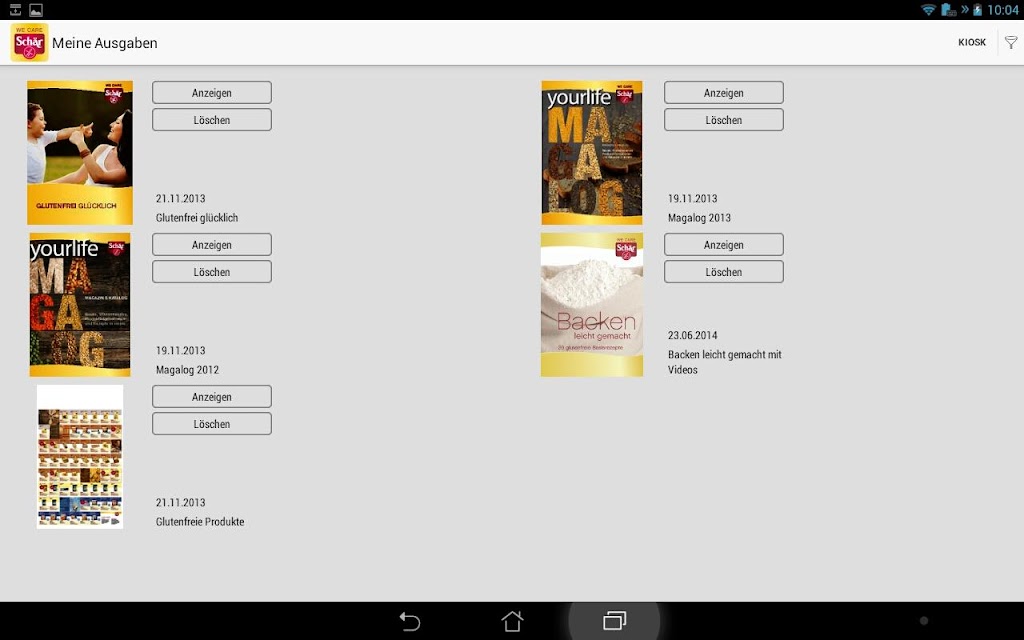Click the 'Meine Ausgaben' header title

pos(104,43)
